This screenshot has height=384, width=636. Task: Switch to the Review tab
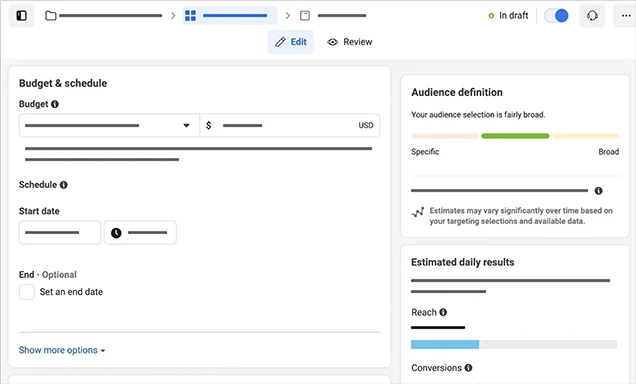[x=350, y=42]
